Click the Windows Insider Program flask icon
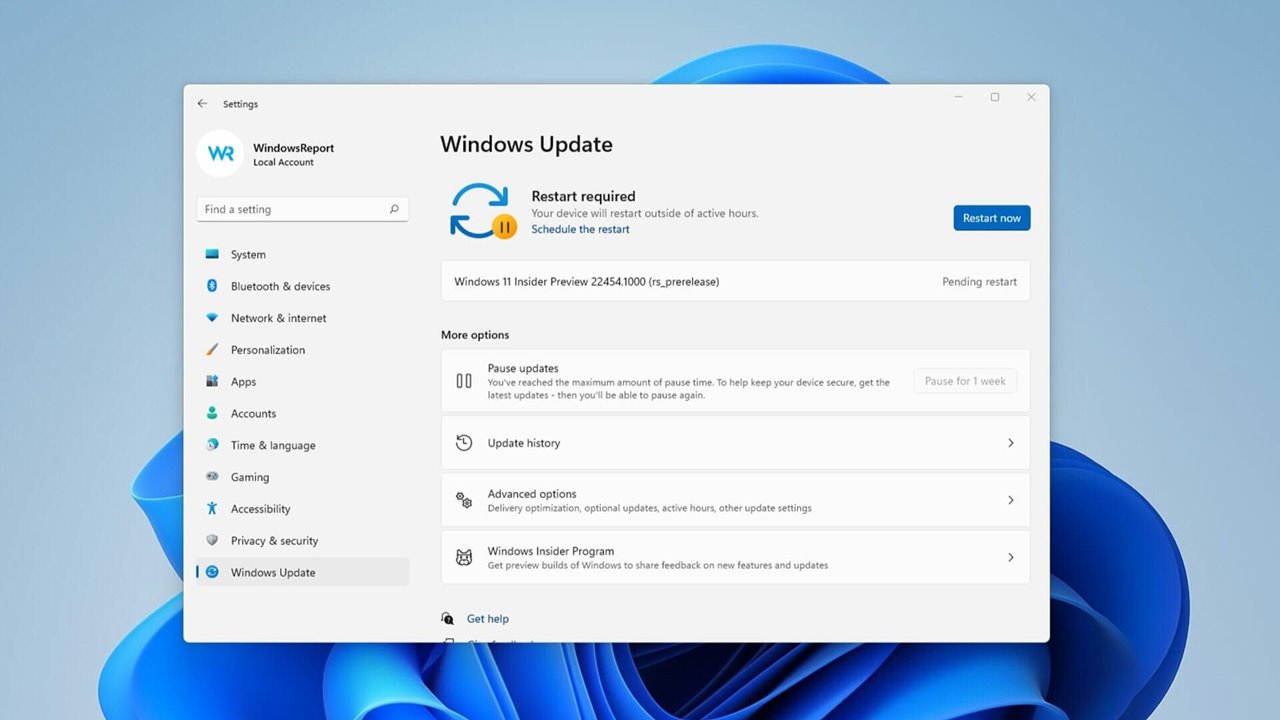The width and height of the screenshot is (1280, 720). 463,557
